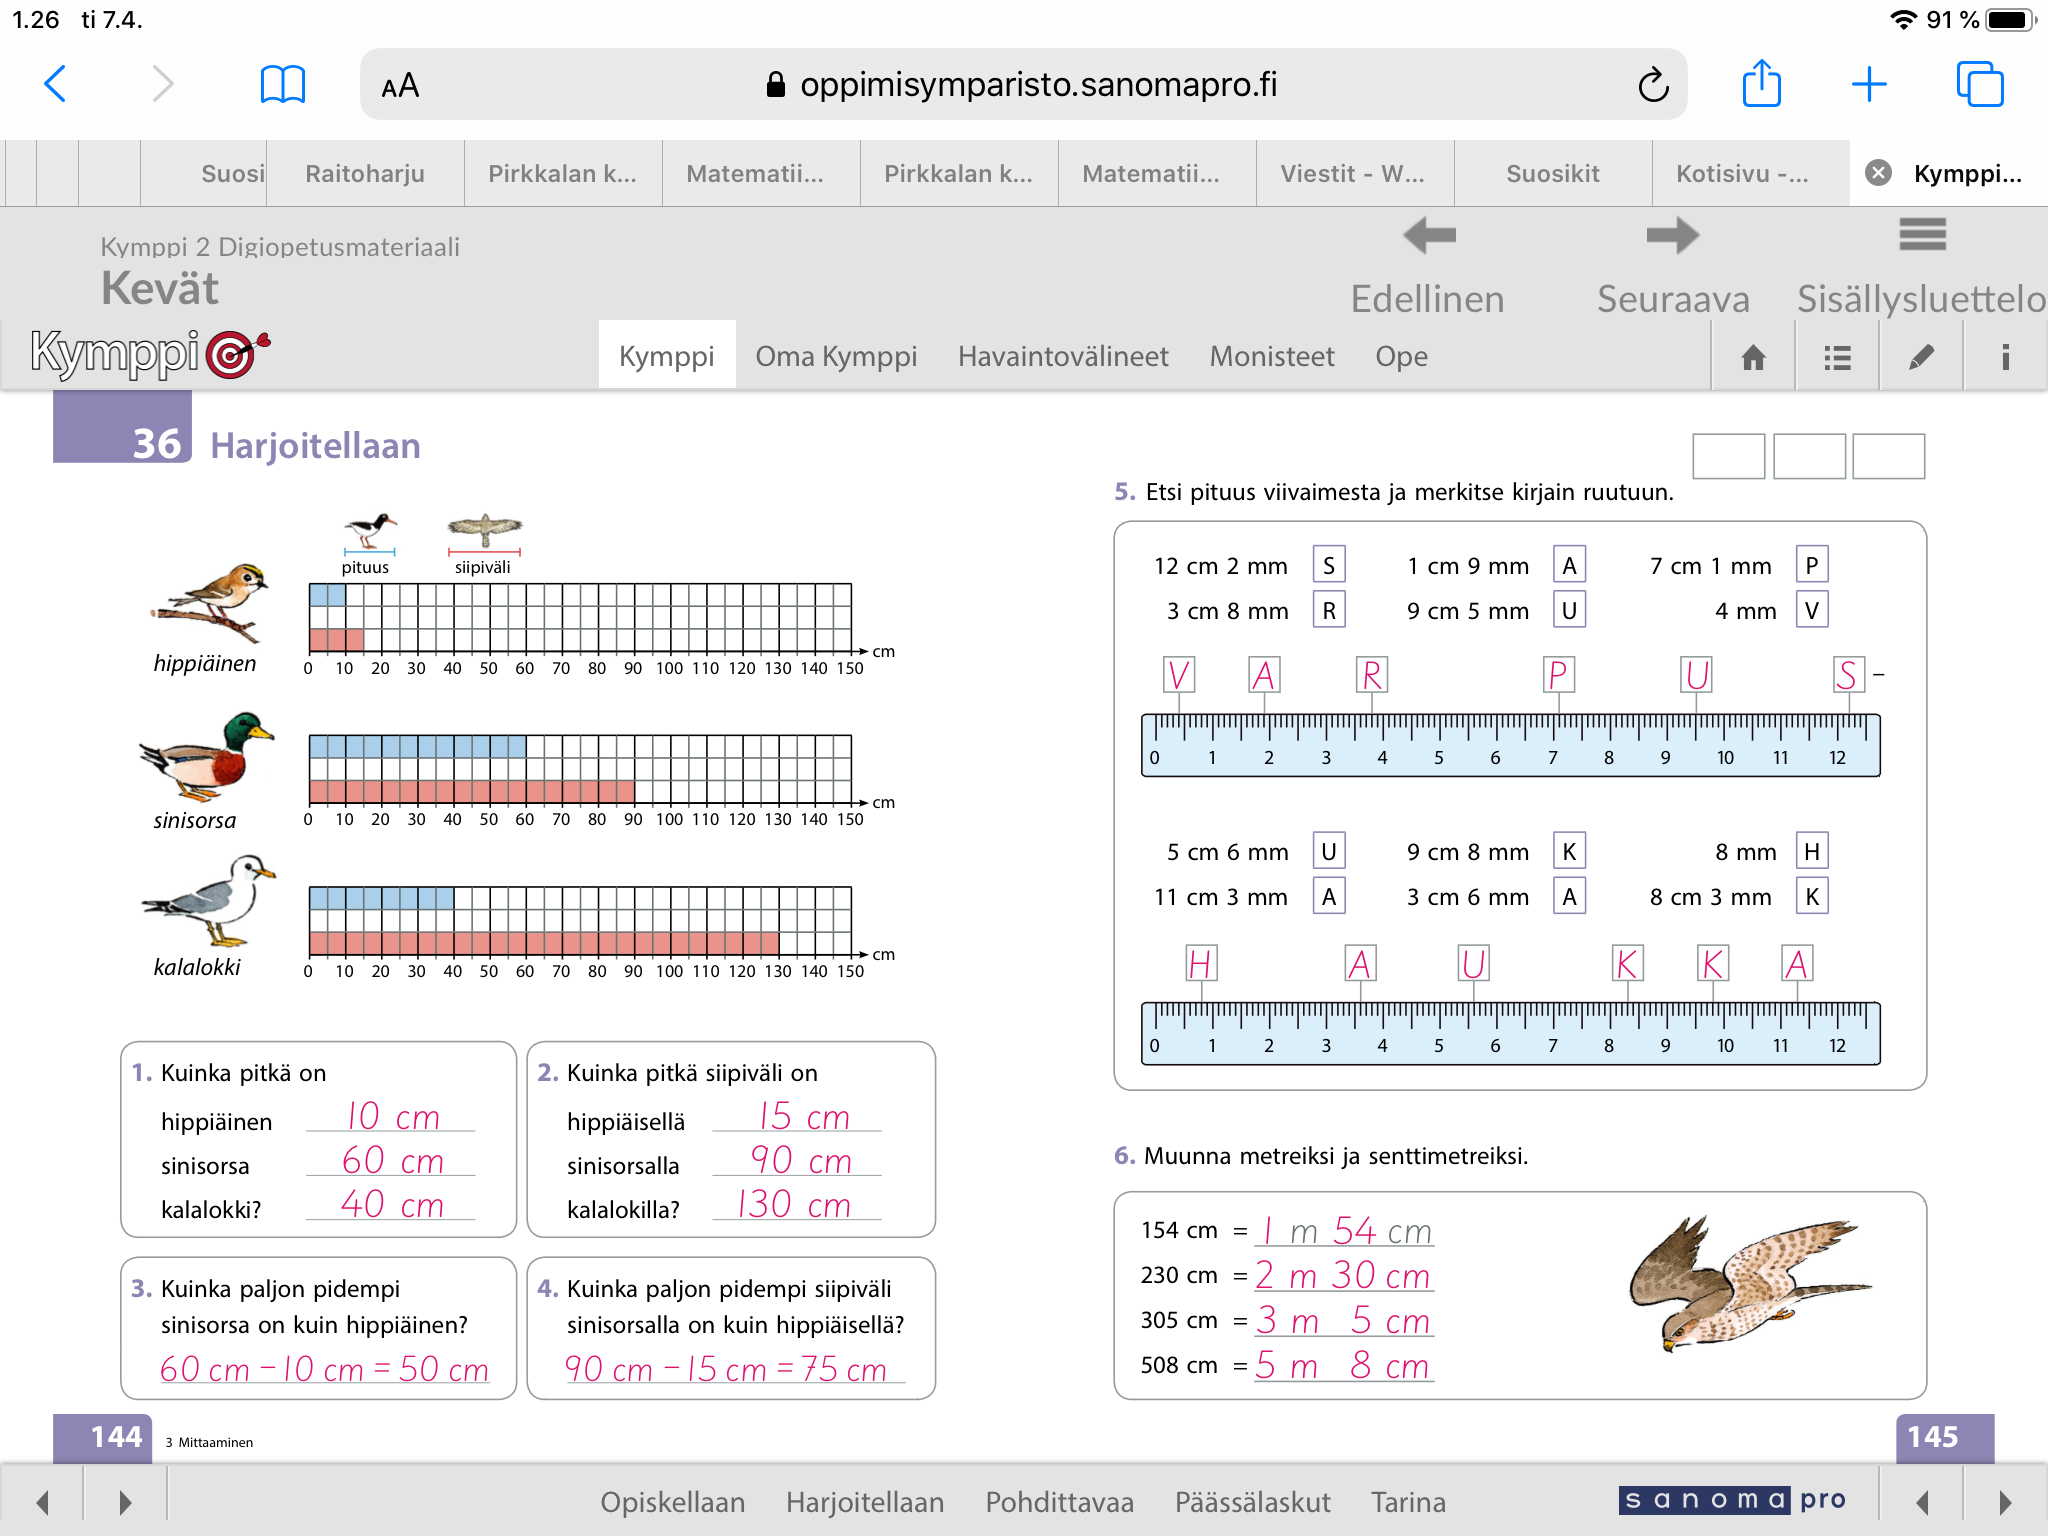2048x1536 pixels.
Task: Open the Monisteet tab
Action: [x=1271, y=356]
